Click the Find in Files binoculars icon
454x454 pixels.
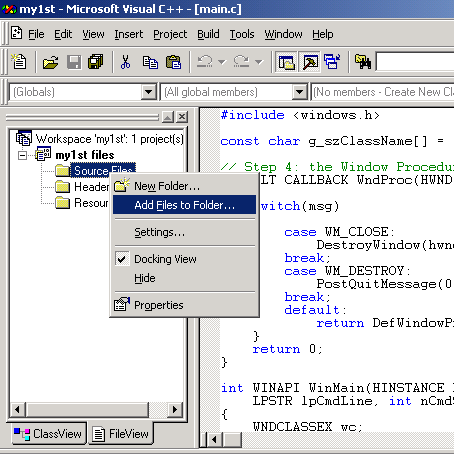363,62
